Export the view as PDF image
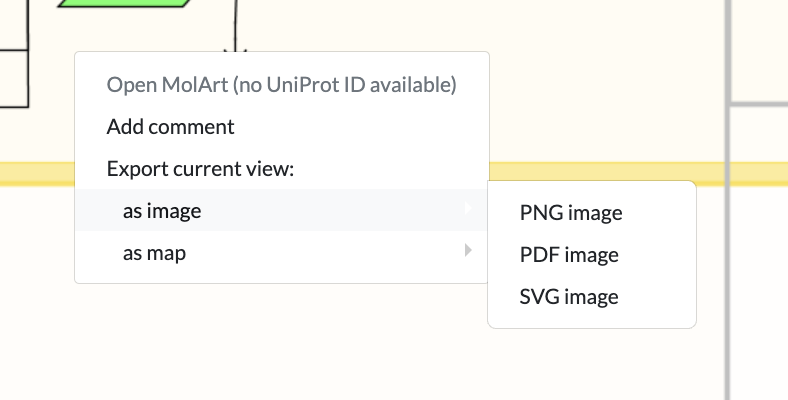788x400 pixels. 569,255
